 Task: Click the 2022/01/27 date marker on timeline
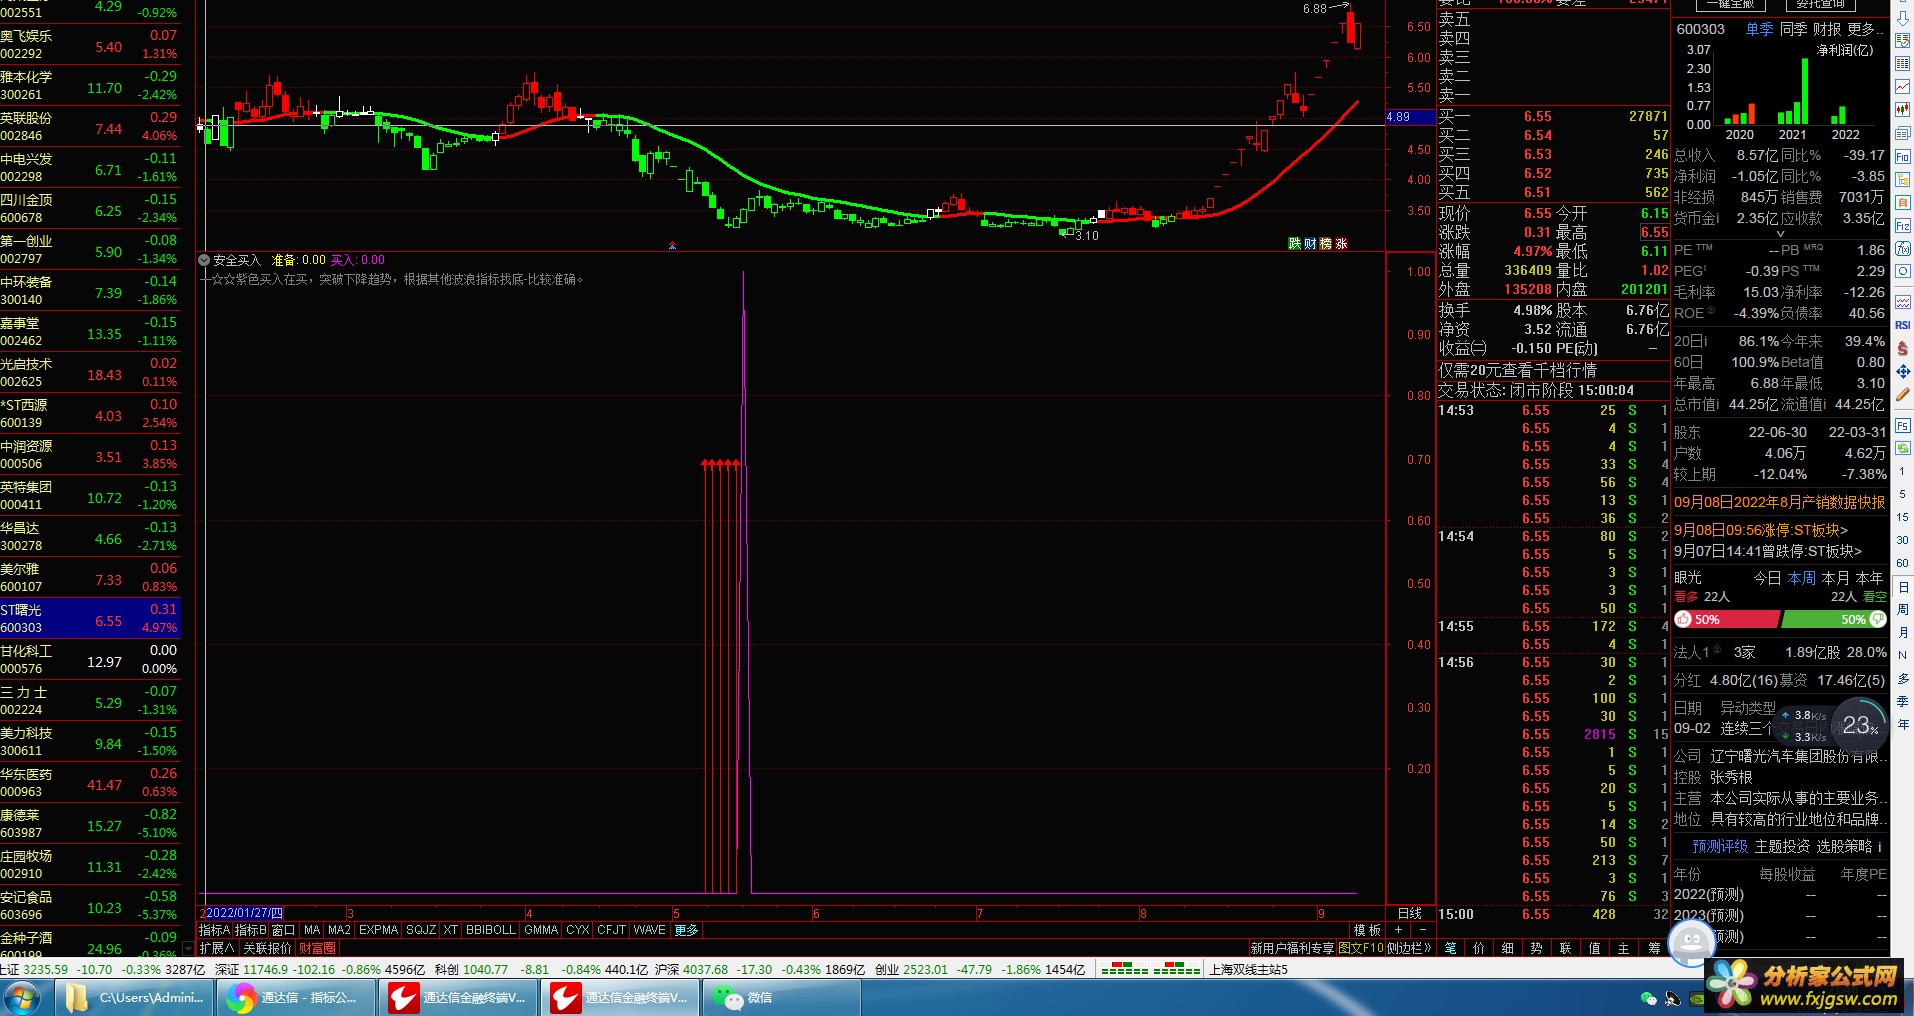244,913
